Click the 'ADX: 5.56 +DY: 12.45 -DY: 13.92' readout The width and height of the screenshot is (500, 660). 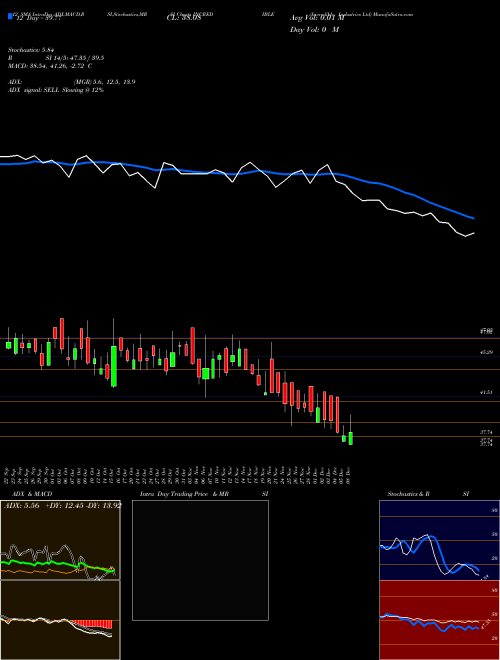(62, 506)
